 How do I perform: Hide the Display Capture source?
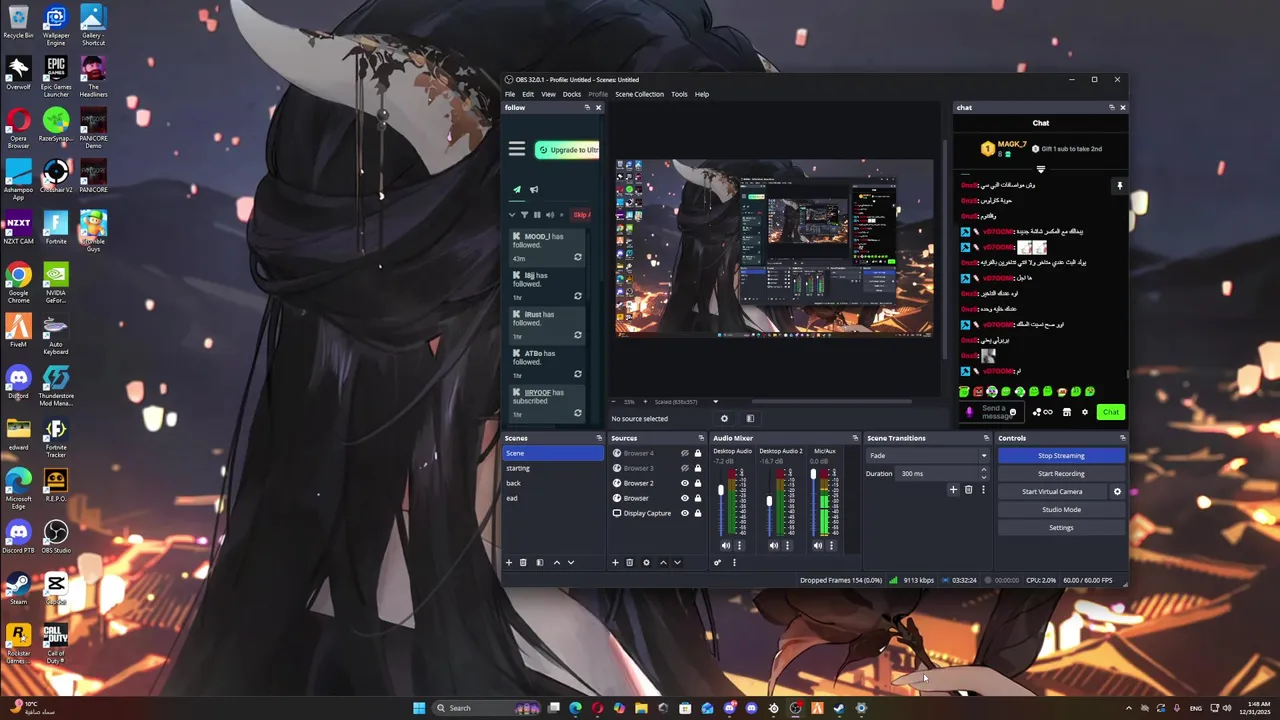(685, 513)
